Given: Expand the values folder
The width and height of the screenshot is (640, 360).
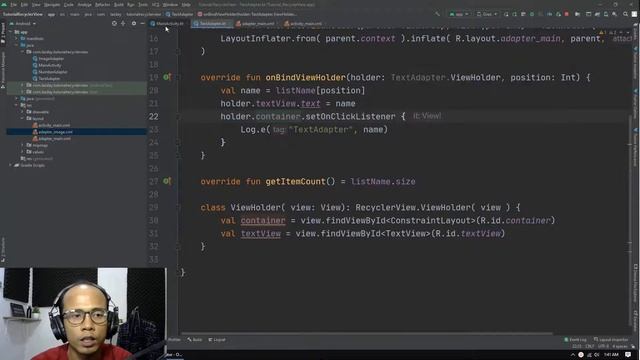Looking at the screenshot, I should coord(23,152).
